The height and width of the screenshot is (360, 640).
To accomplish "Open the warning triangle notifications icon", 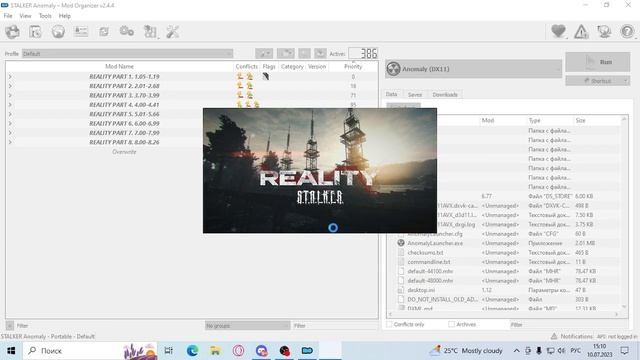I will (x=581, y=31).
